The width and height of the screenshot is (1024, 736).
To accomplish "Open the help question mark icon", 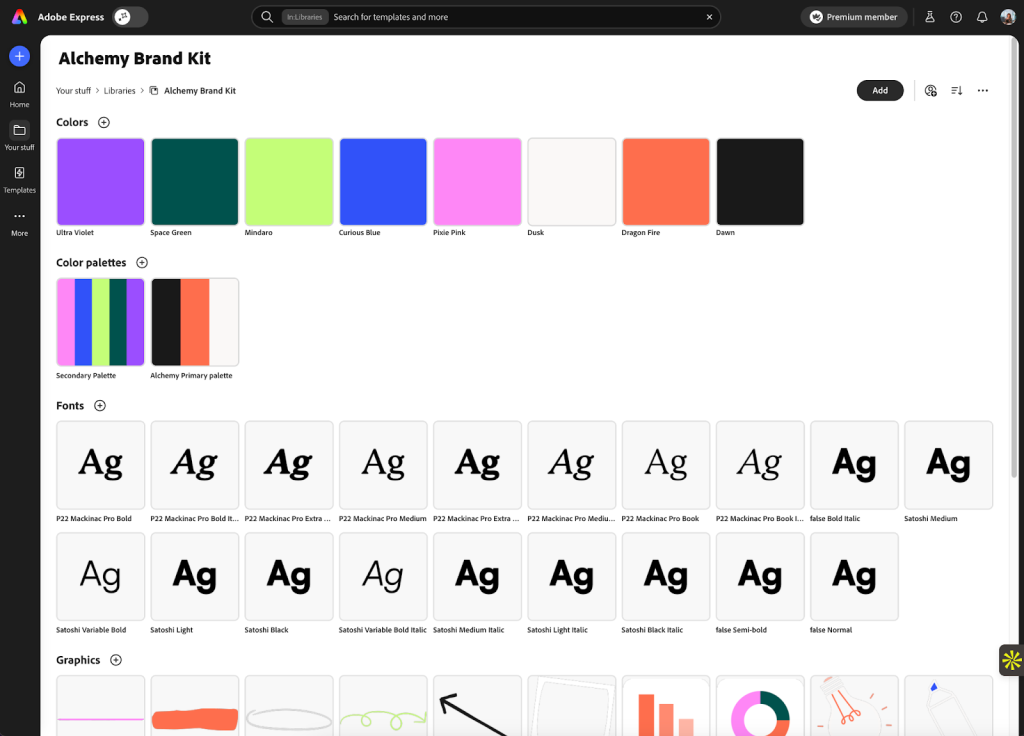I will [x=956, y=17].
